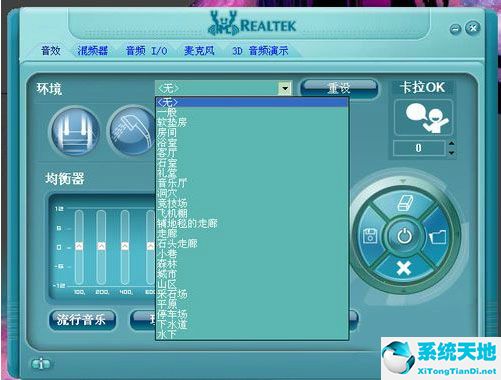The width and height of the screenshot is (501, 380).
Task: Select the plain 走廊 entry in the list
Action: point(252,233)
